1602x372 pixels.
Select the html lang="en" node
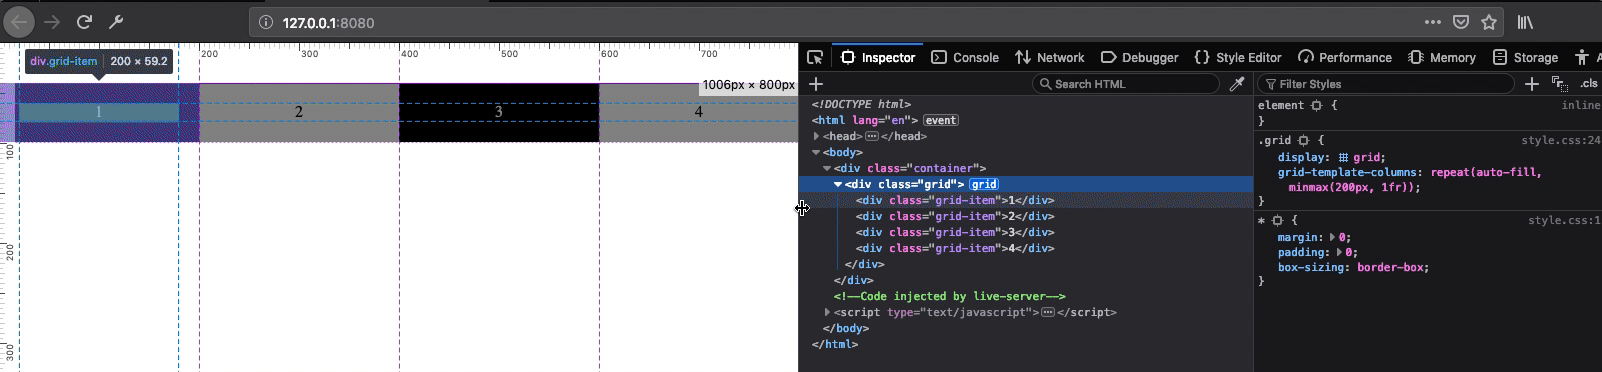pos(865,120)
